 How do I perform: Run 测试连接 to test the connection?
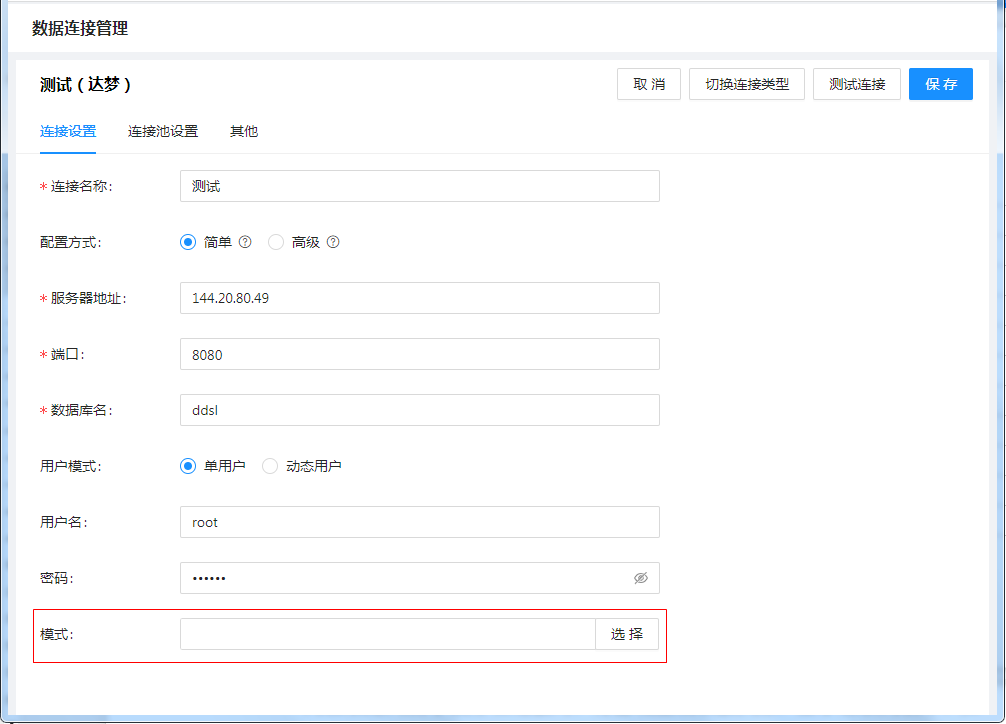[857, 84]
